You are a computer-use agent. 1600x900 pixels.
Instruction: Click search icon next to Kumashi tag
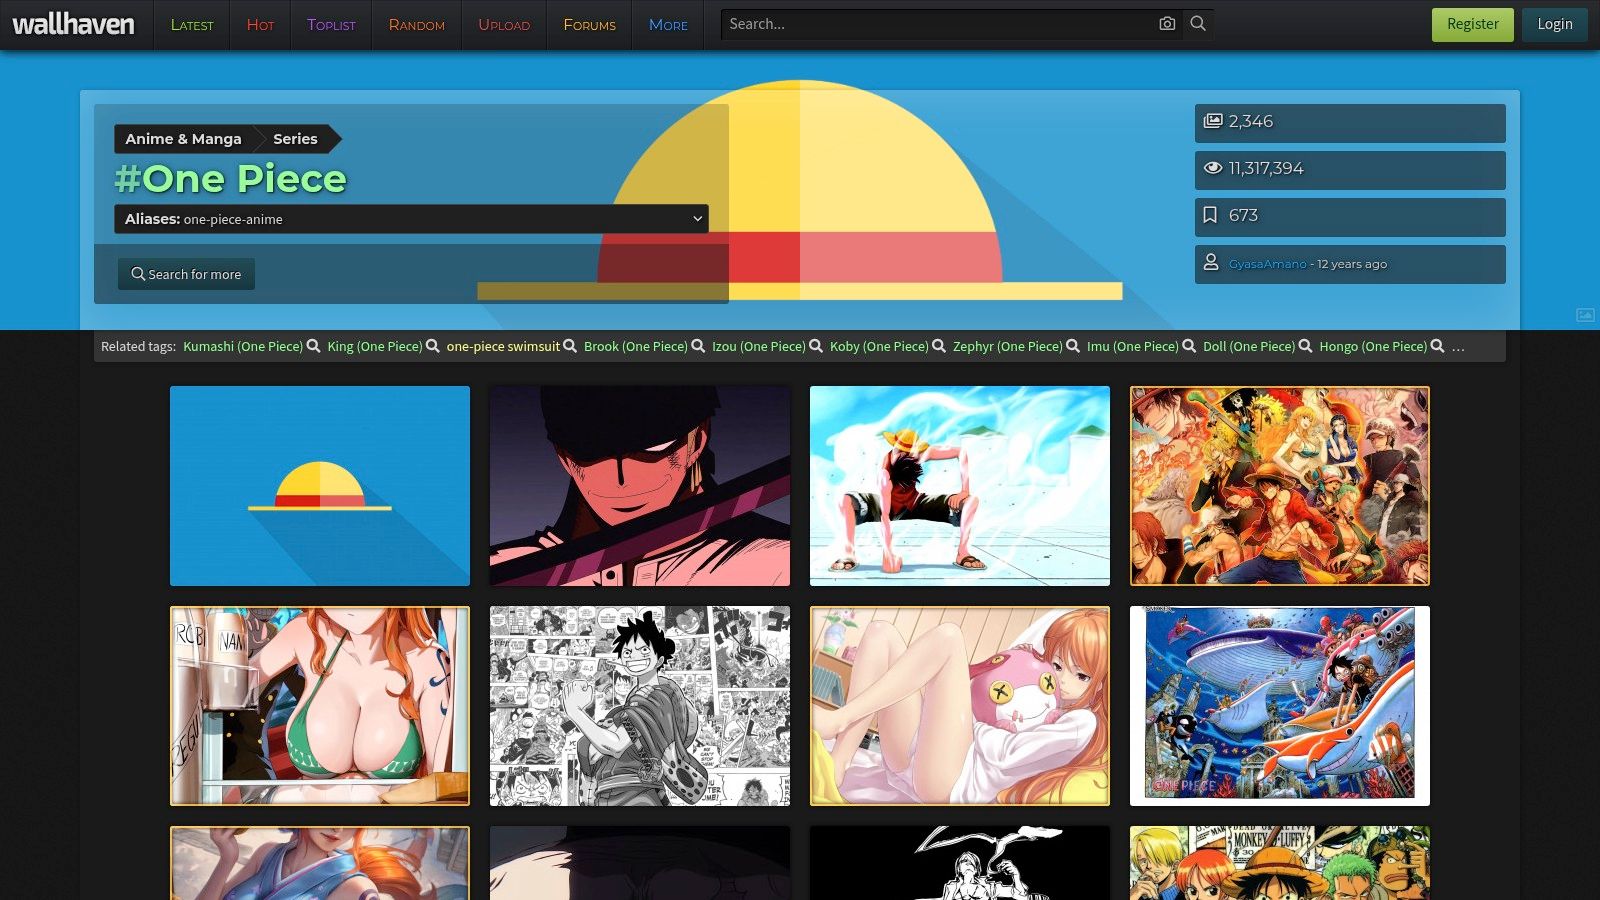click(313, 346)
